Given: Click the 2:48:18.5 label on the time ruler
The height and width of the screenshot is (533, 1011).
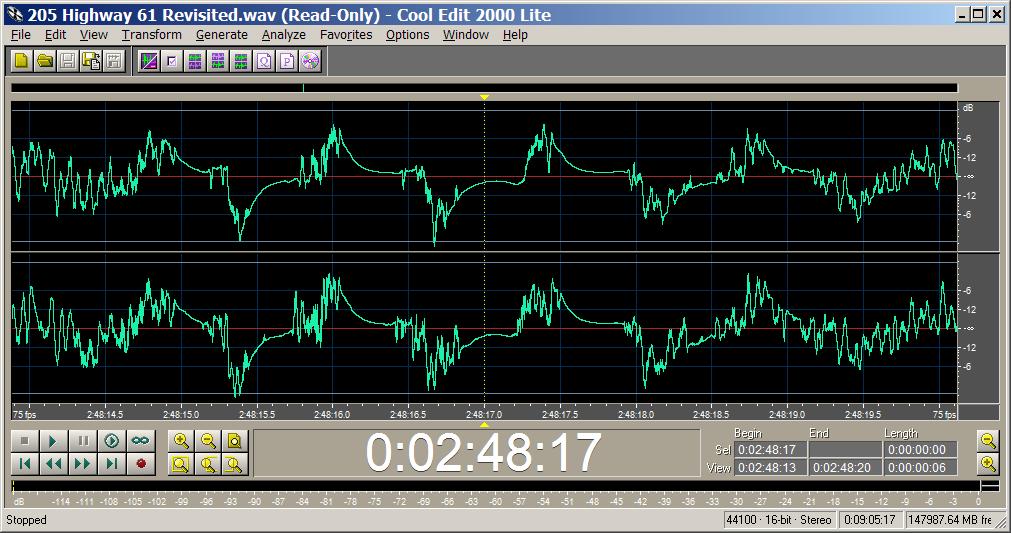Looking at the screenshot, I should point(711,414).
